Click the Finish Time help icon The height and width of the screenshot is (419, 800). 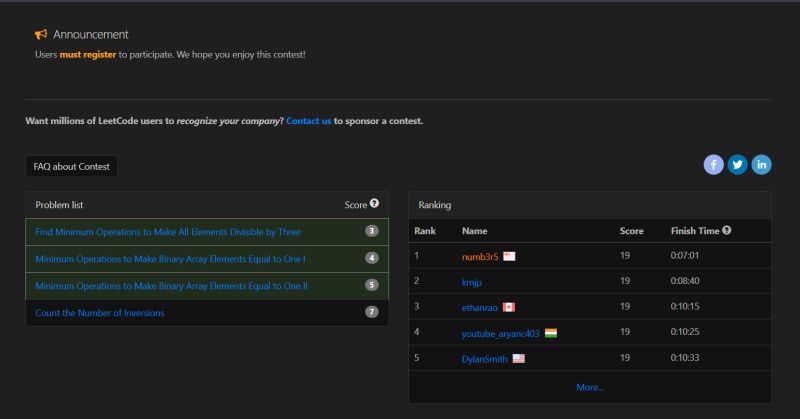click(x=726, y=230)
